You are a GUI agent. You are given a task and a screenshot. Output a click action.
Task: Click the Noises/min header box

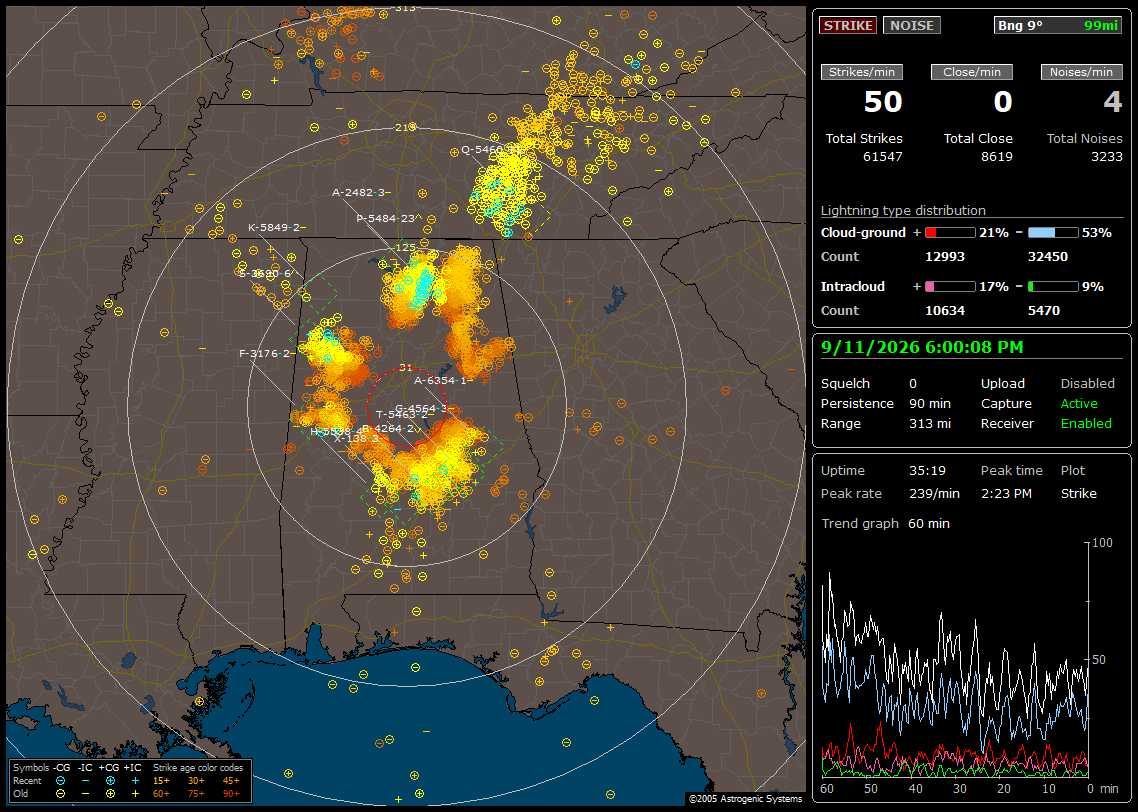click(x=1081, y=72)
